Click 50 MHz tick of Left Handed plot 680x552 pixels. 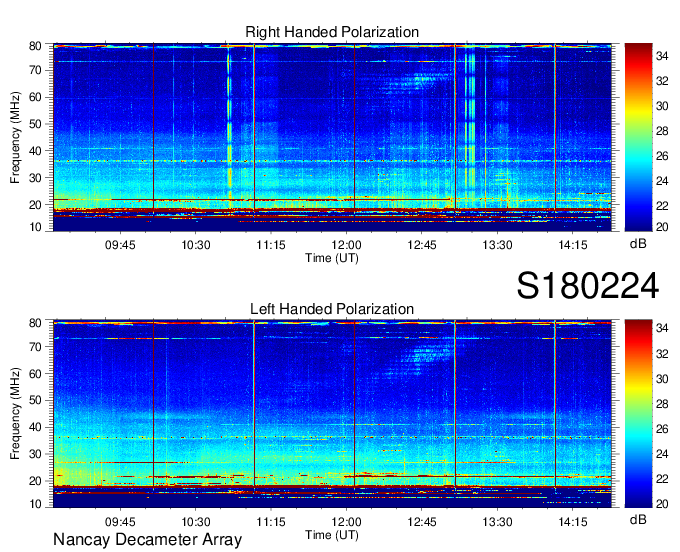[35, 401]
